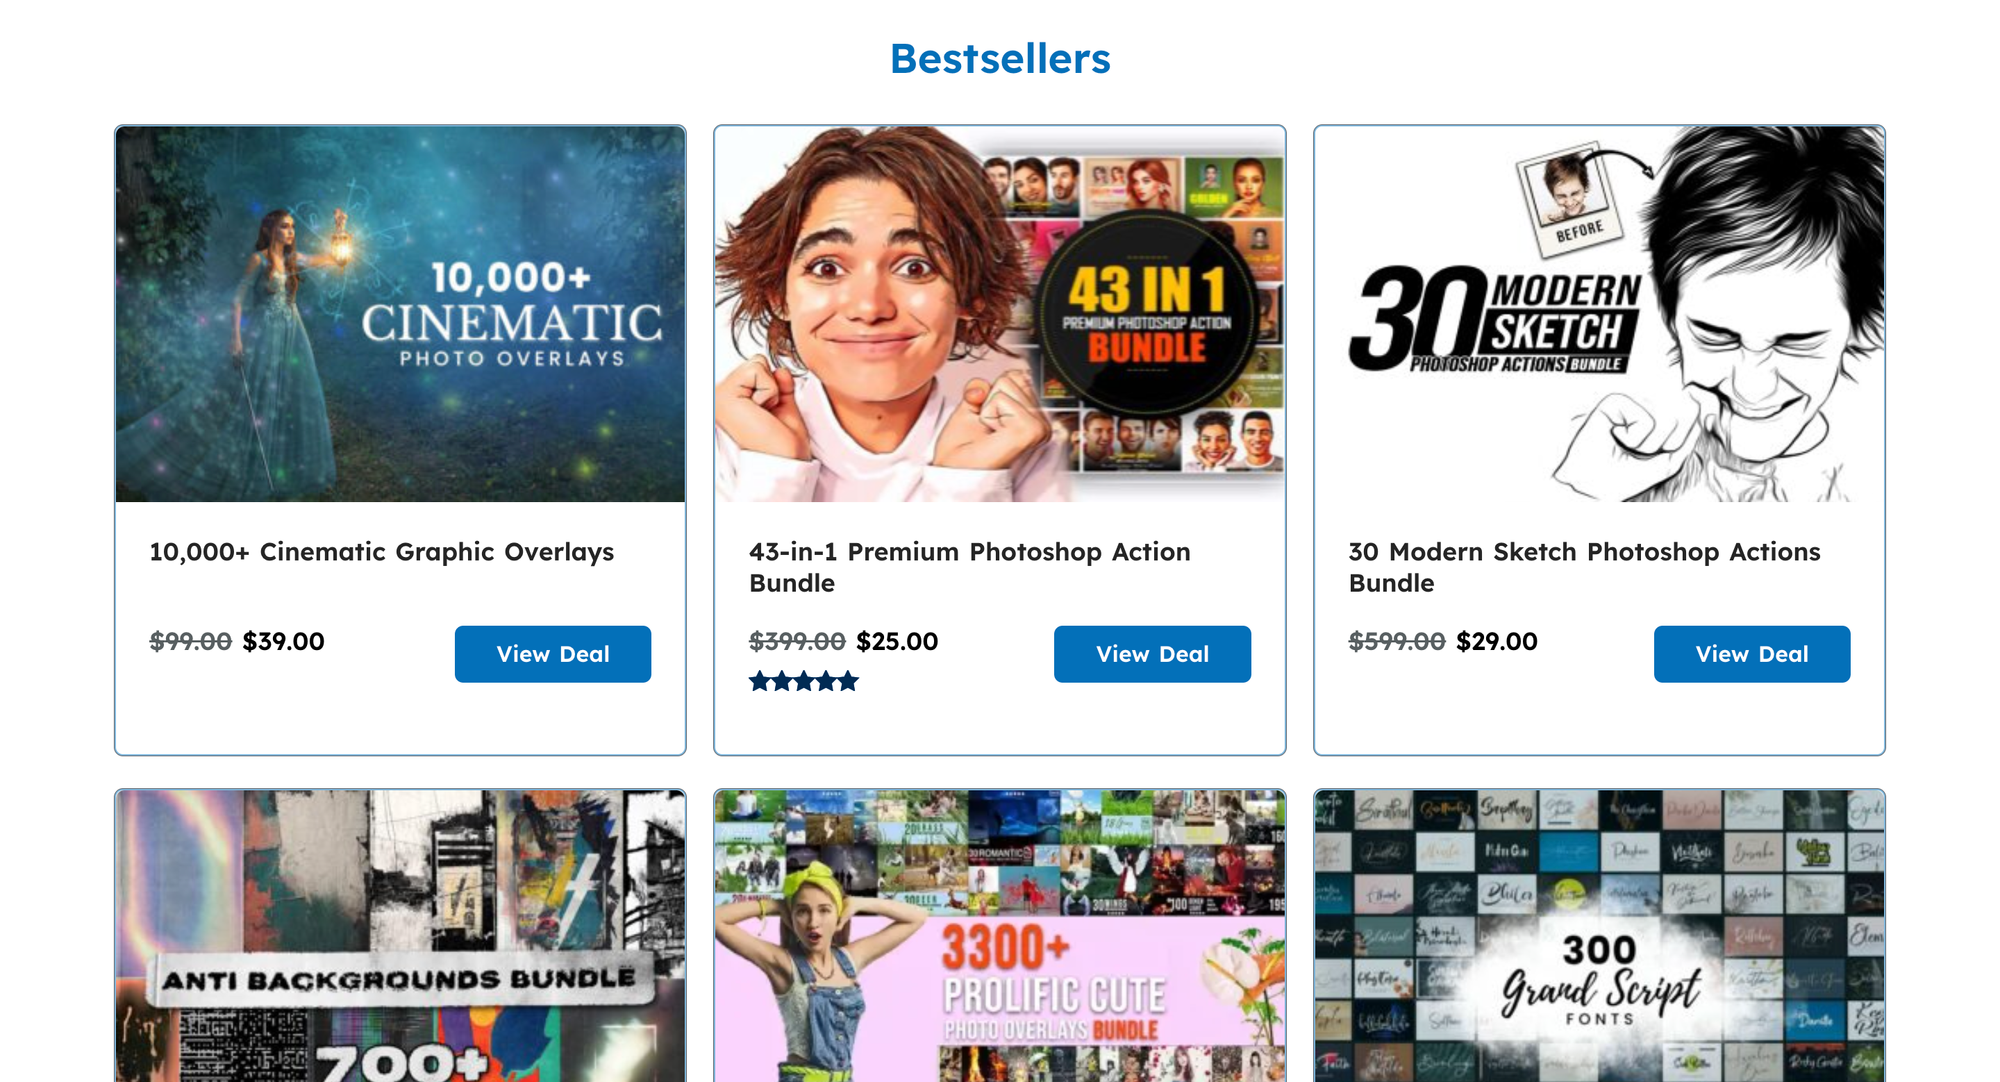Open the 30 Modern Sketch product image
The height and width of the screenshot is (1082, 2000).
(x=1599, y=314)
